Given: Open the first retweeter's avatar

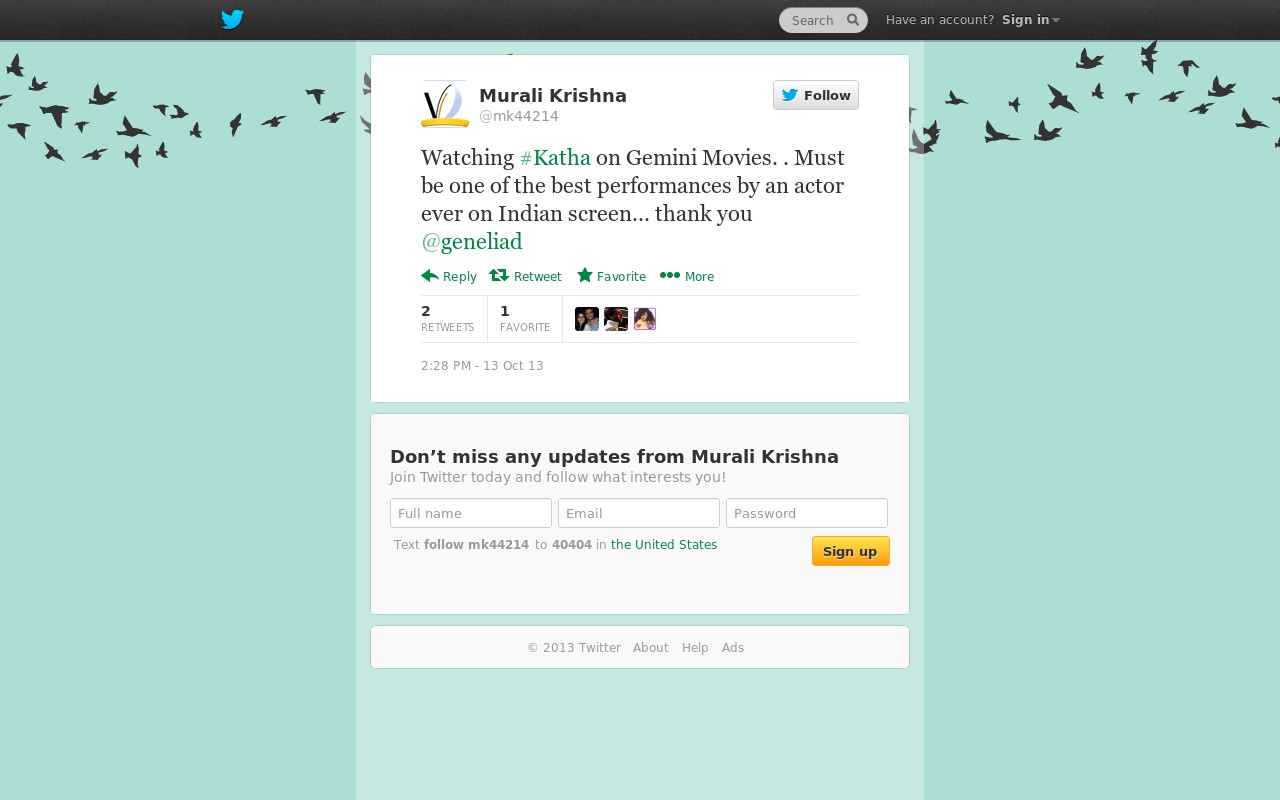Looking at the screenshot, I should coord(587,319).
